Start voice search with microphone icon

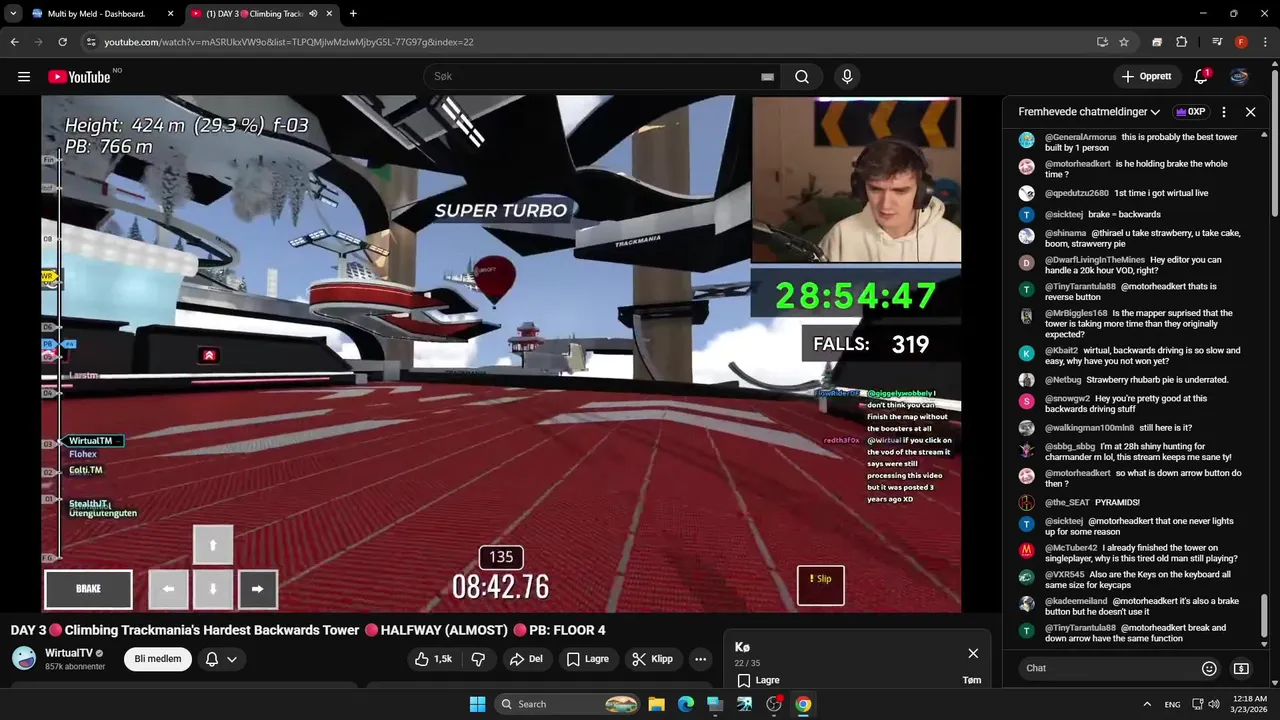pyautogui.click(x=847, y=77)
